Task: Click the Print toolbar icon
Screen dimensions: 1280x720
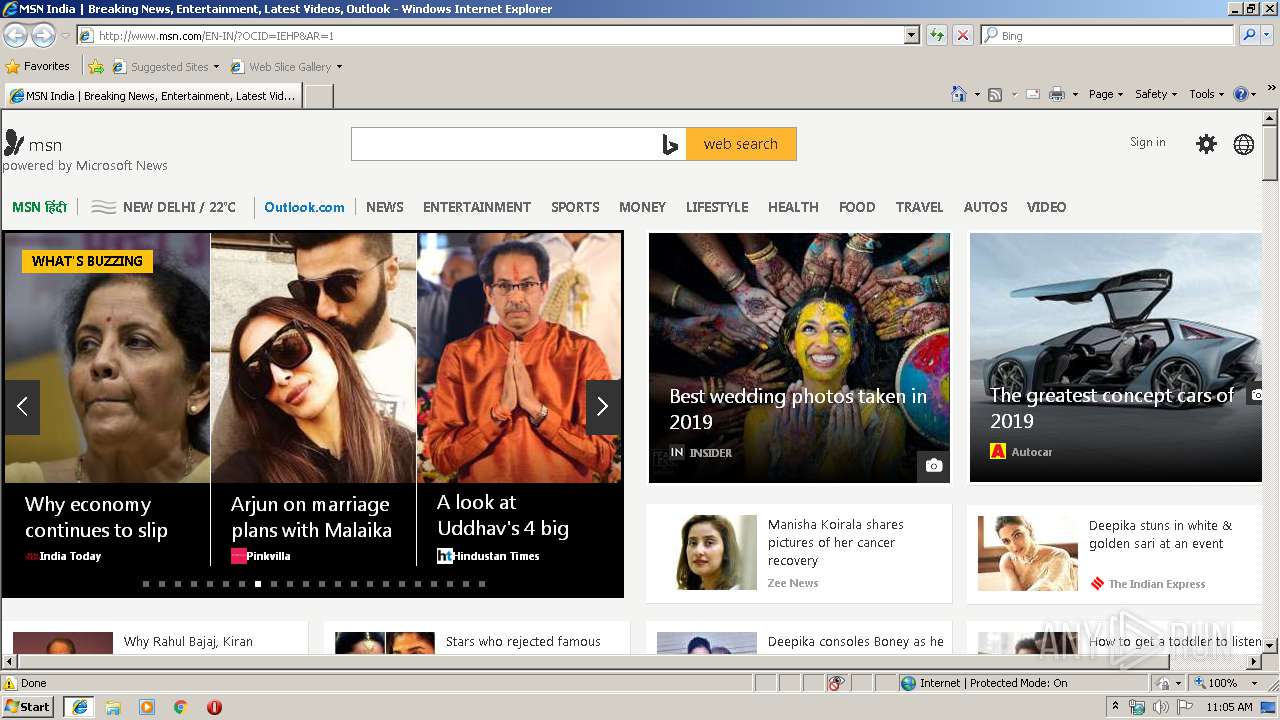Action: click(x=1057, y=94)
